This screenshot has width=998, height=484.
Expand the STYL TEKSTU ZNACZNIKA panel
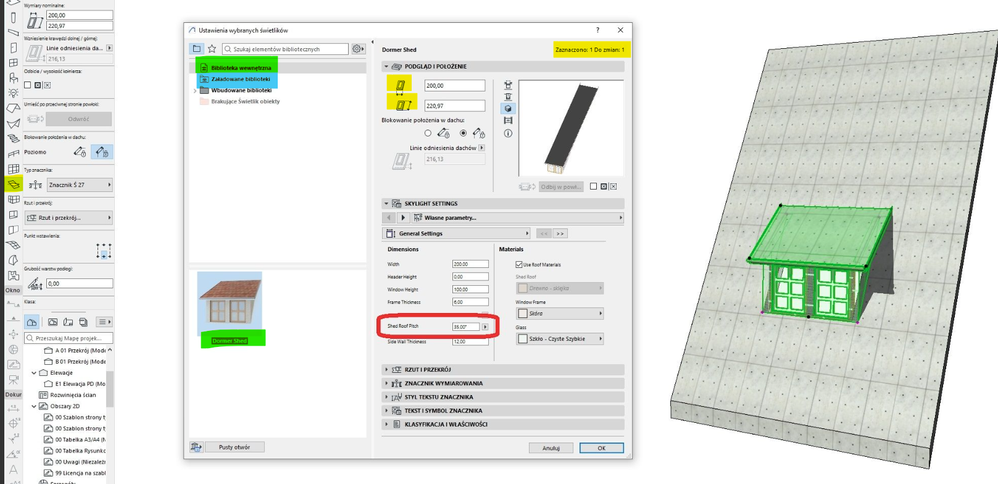click(x=386, y=397)
